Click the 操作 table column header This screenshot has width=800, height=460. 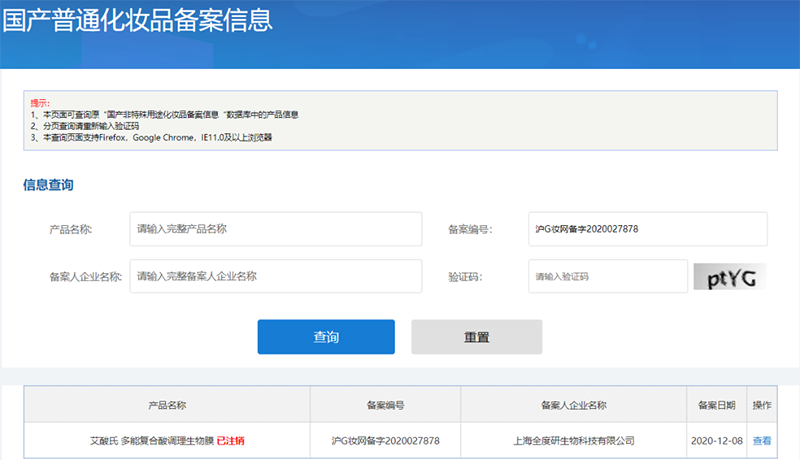[762, 405]
